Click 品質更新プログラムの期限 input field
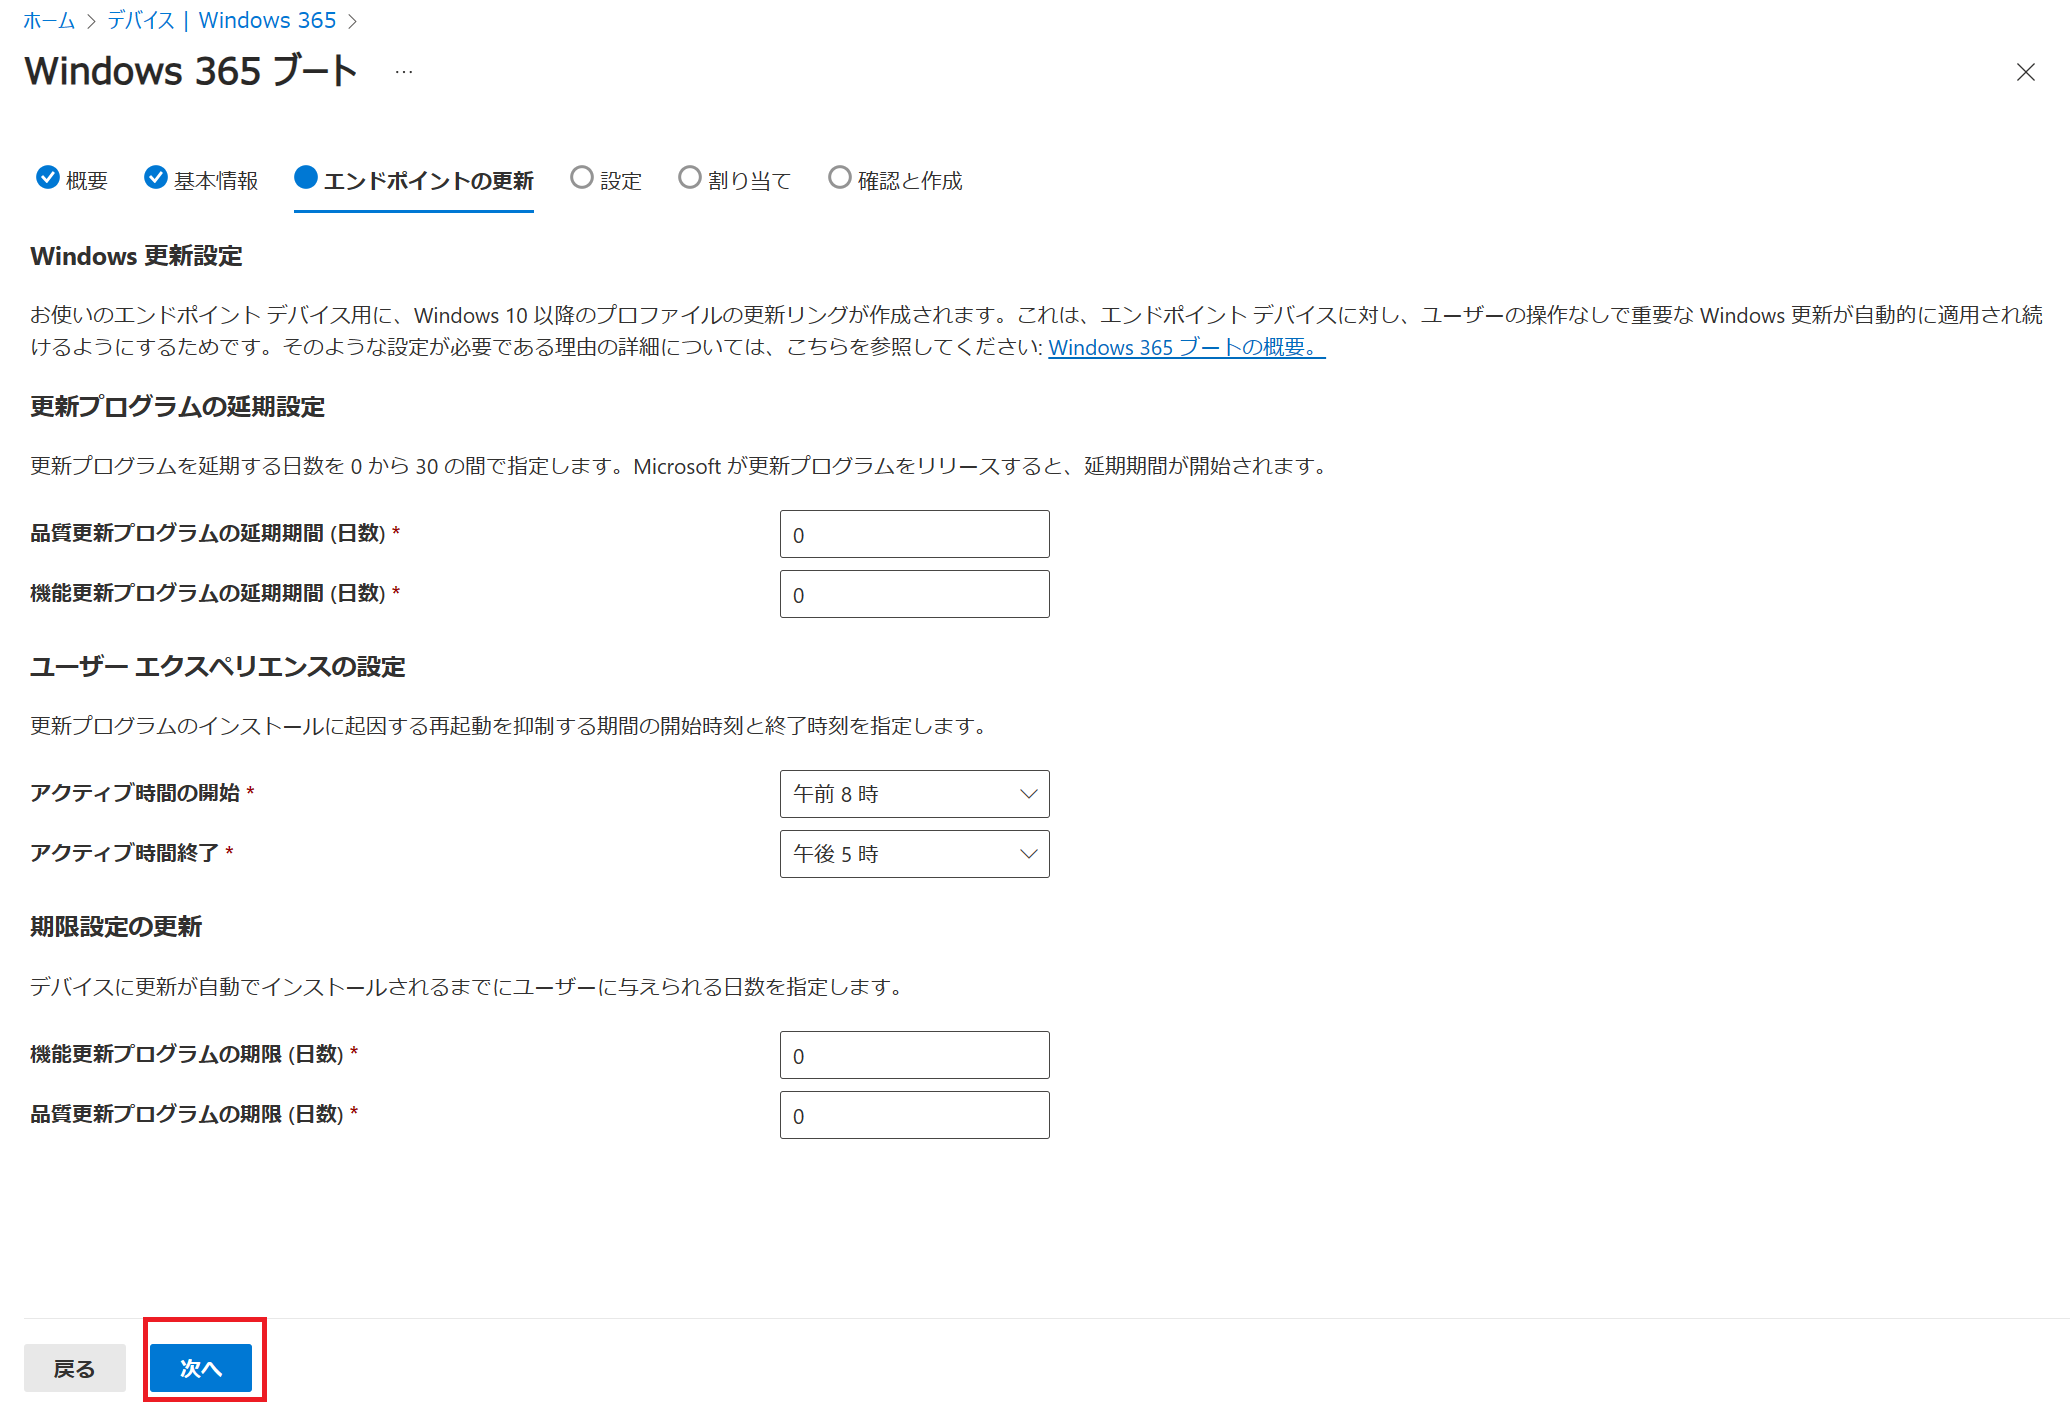 (913, 1115)
